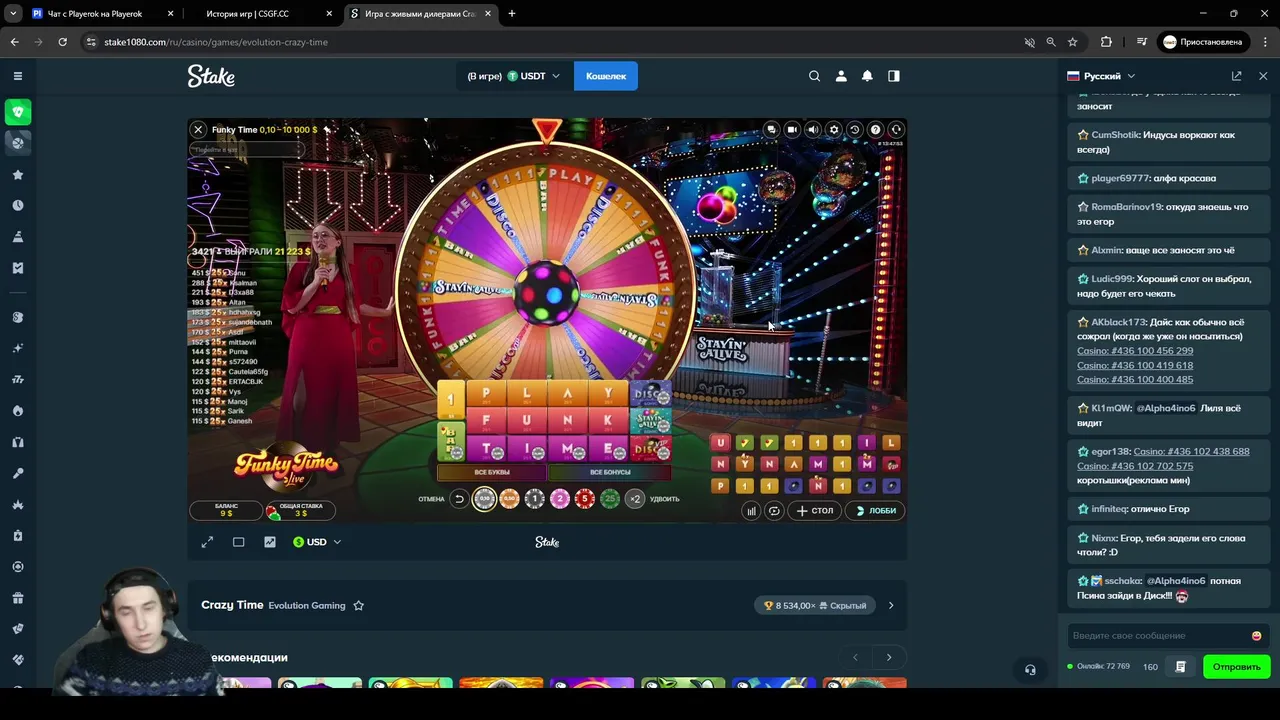This screenshot has width=1280, height=720.
Task: Open live stats chart icon
Action: tap(270, 542)
